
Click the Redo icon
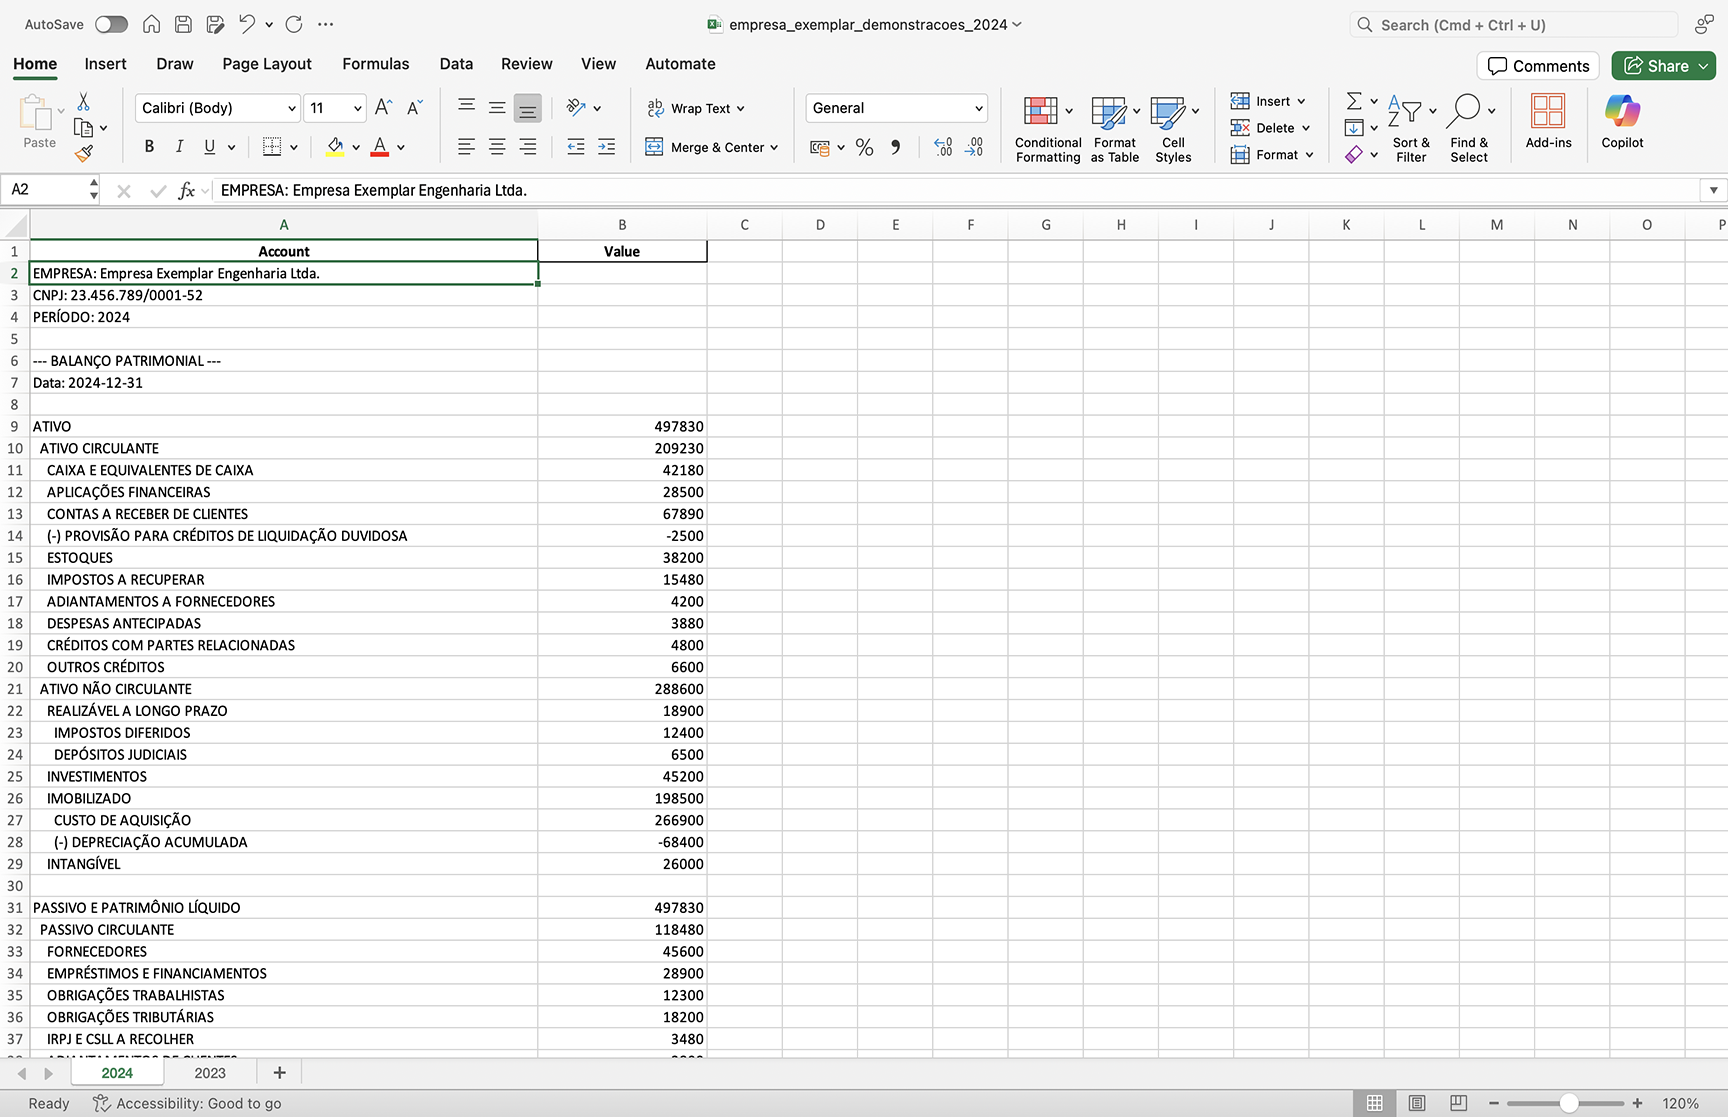click(294, 24)
